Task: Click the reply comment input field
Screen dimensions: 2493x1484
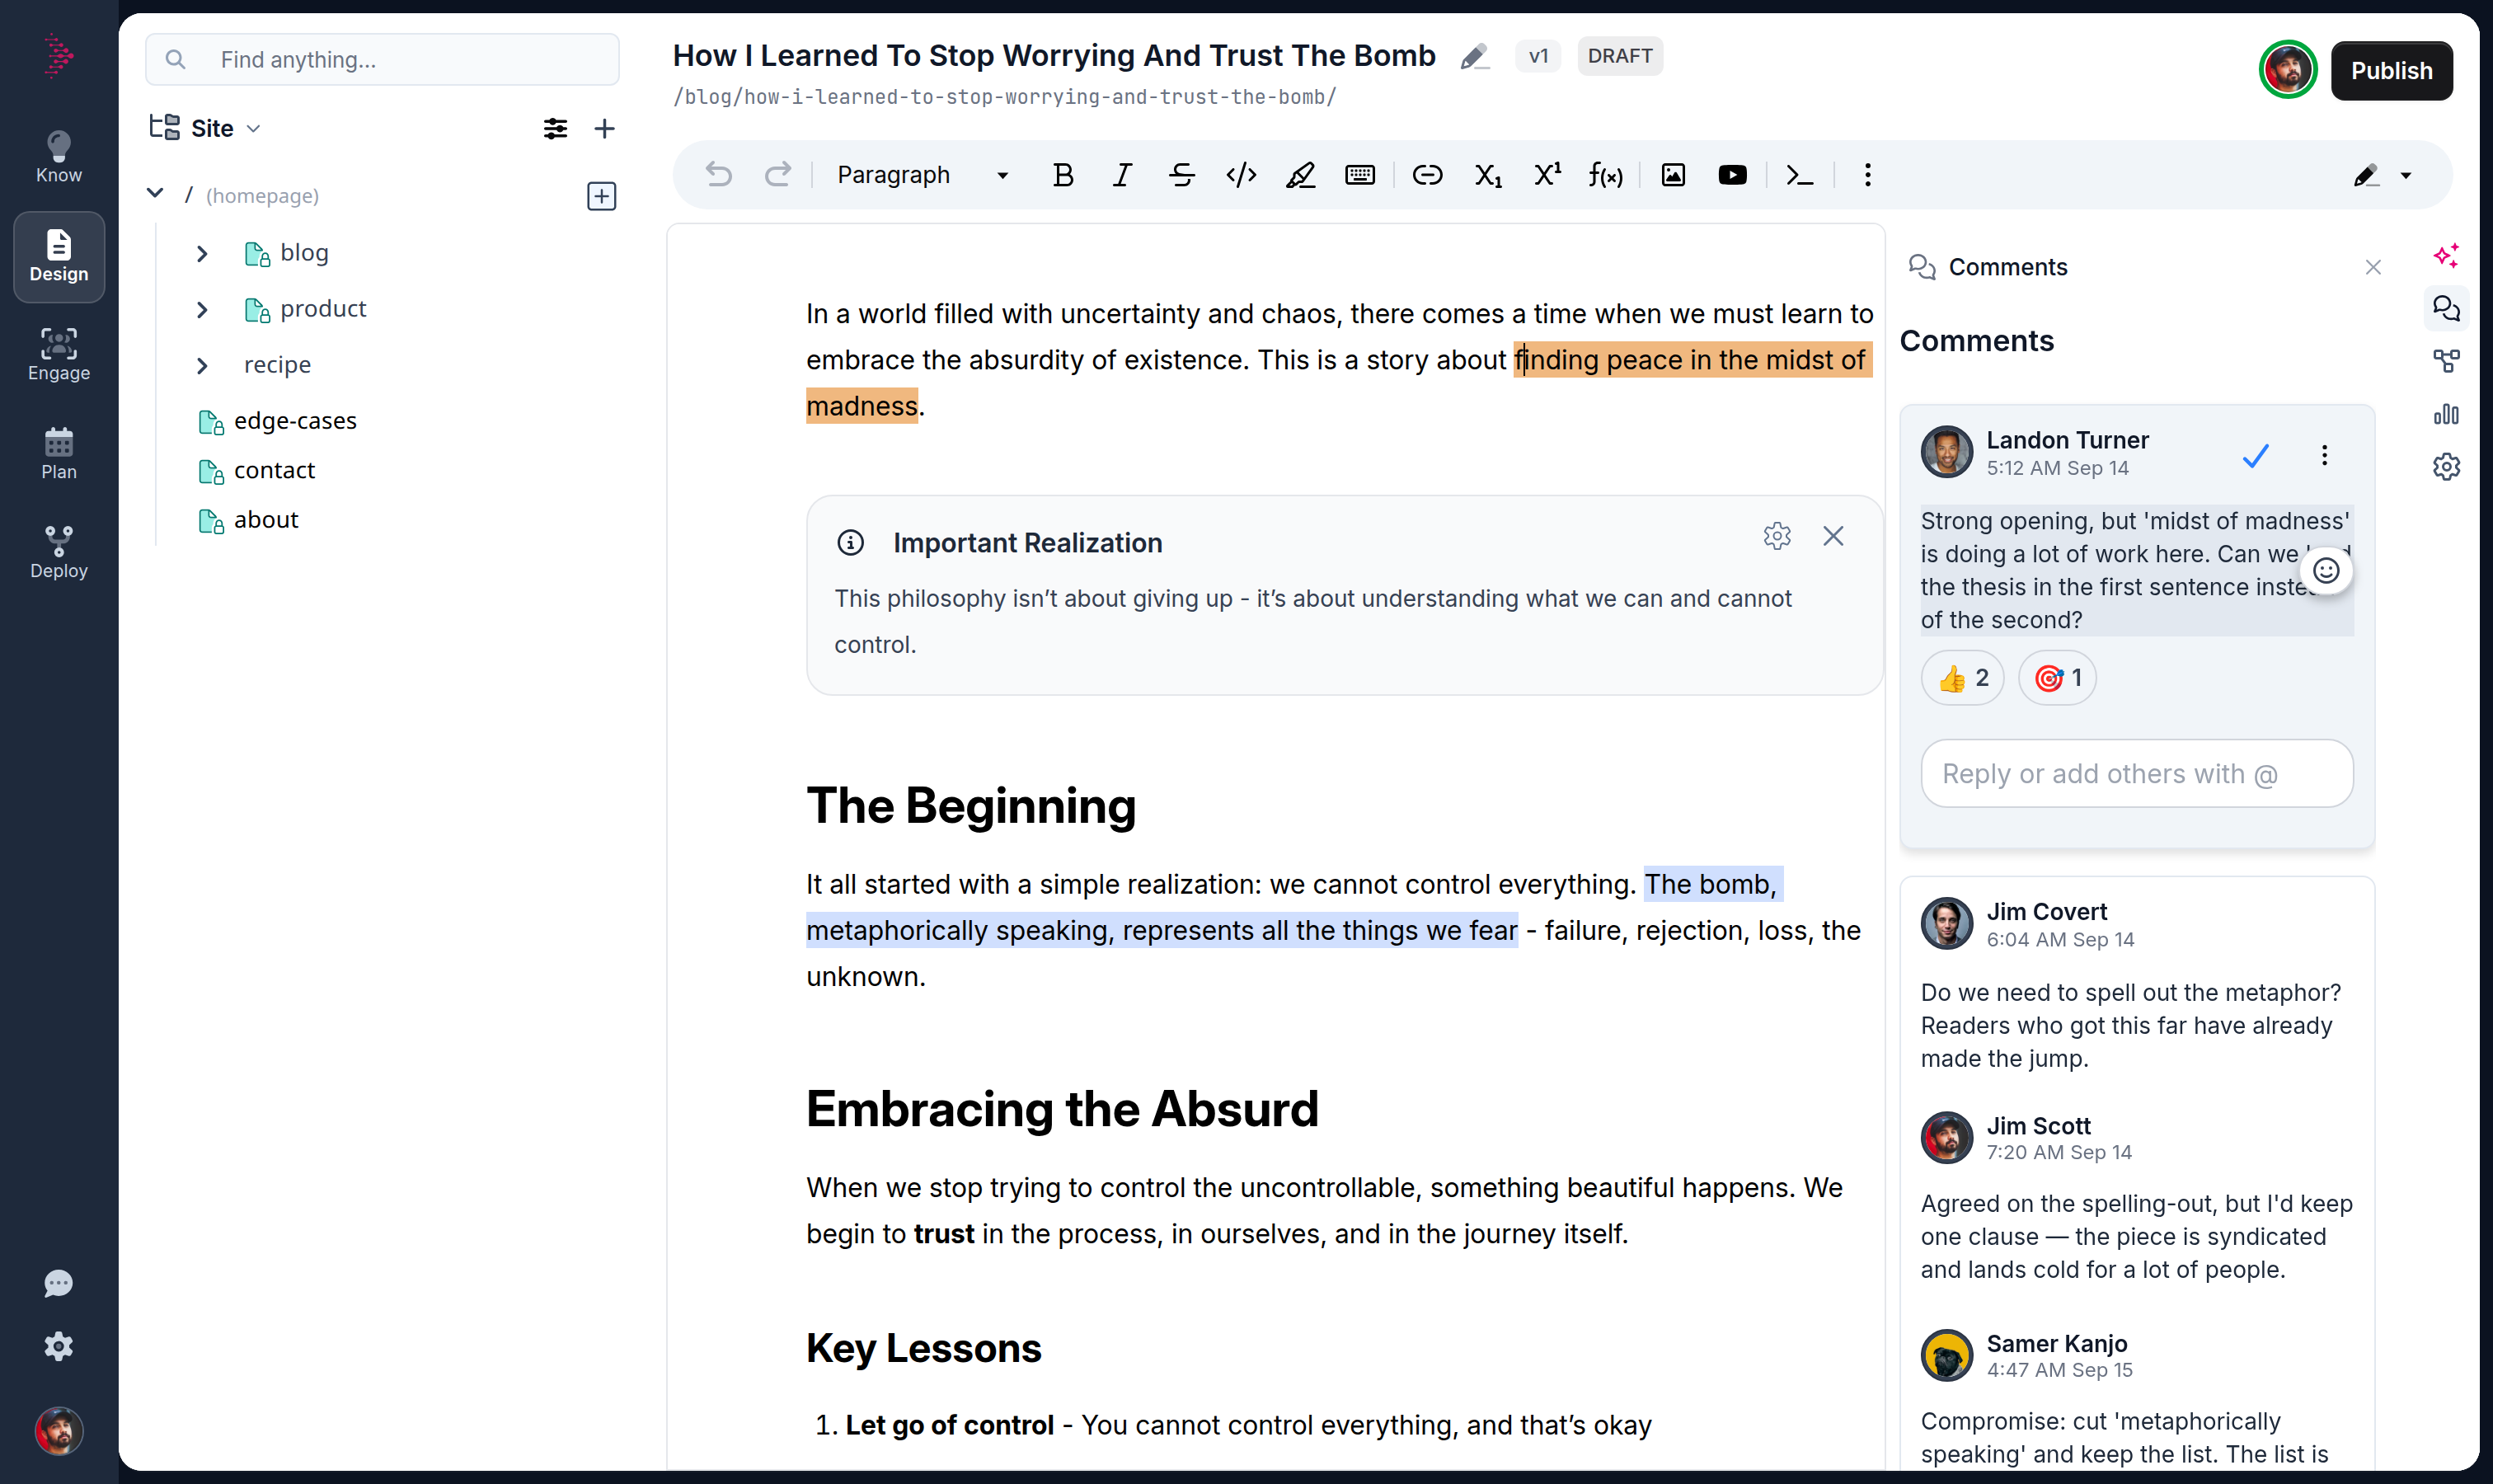Action: click(2136, 773)
